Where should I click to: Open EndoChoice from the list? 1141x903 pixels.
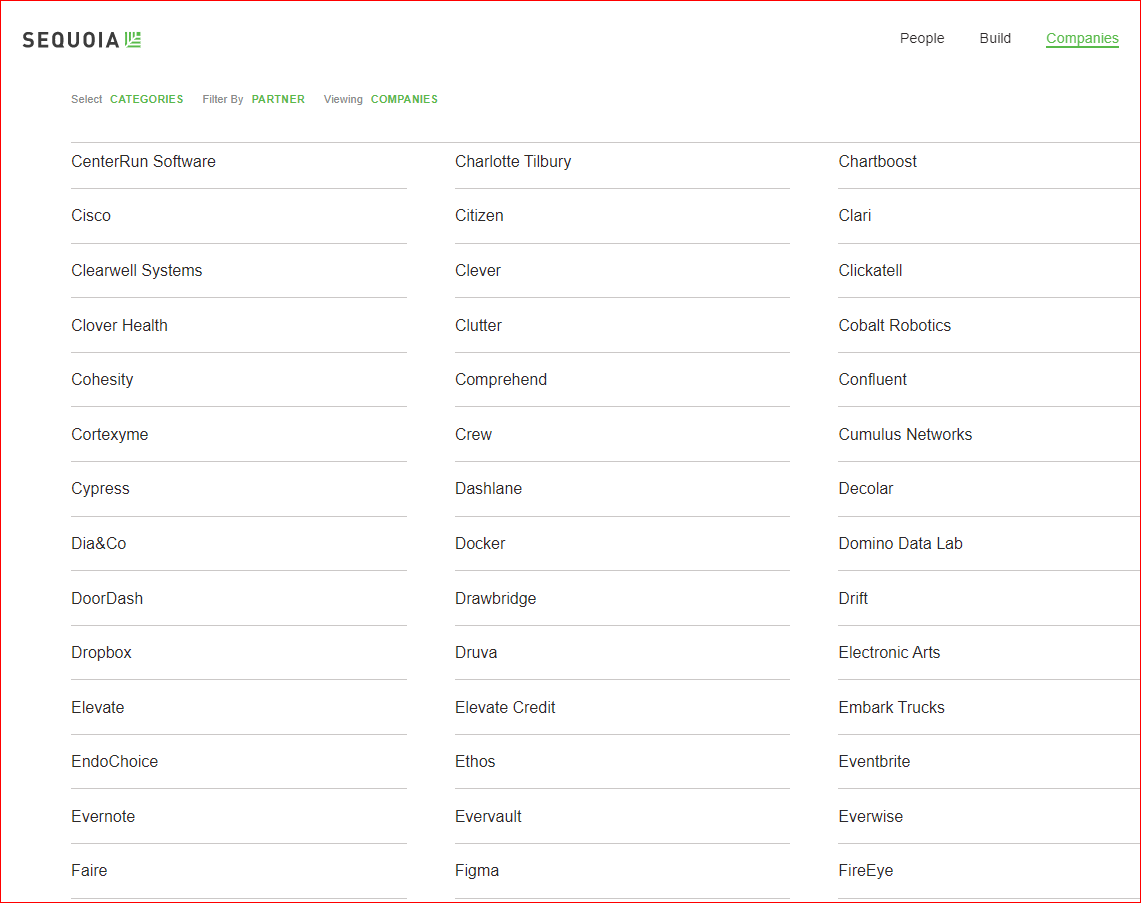114,762
